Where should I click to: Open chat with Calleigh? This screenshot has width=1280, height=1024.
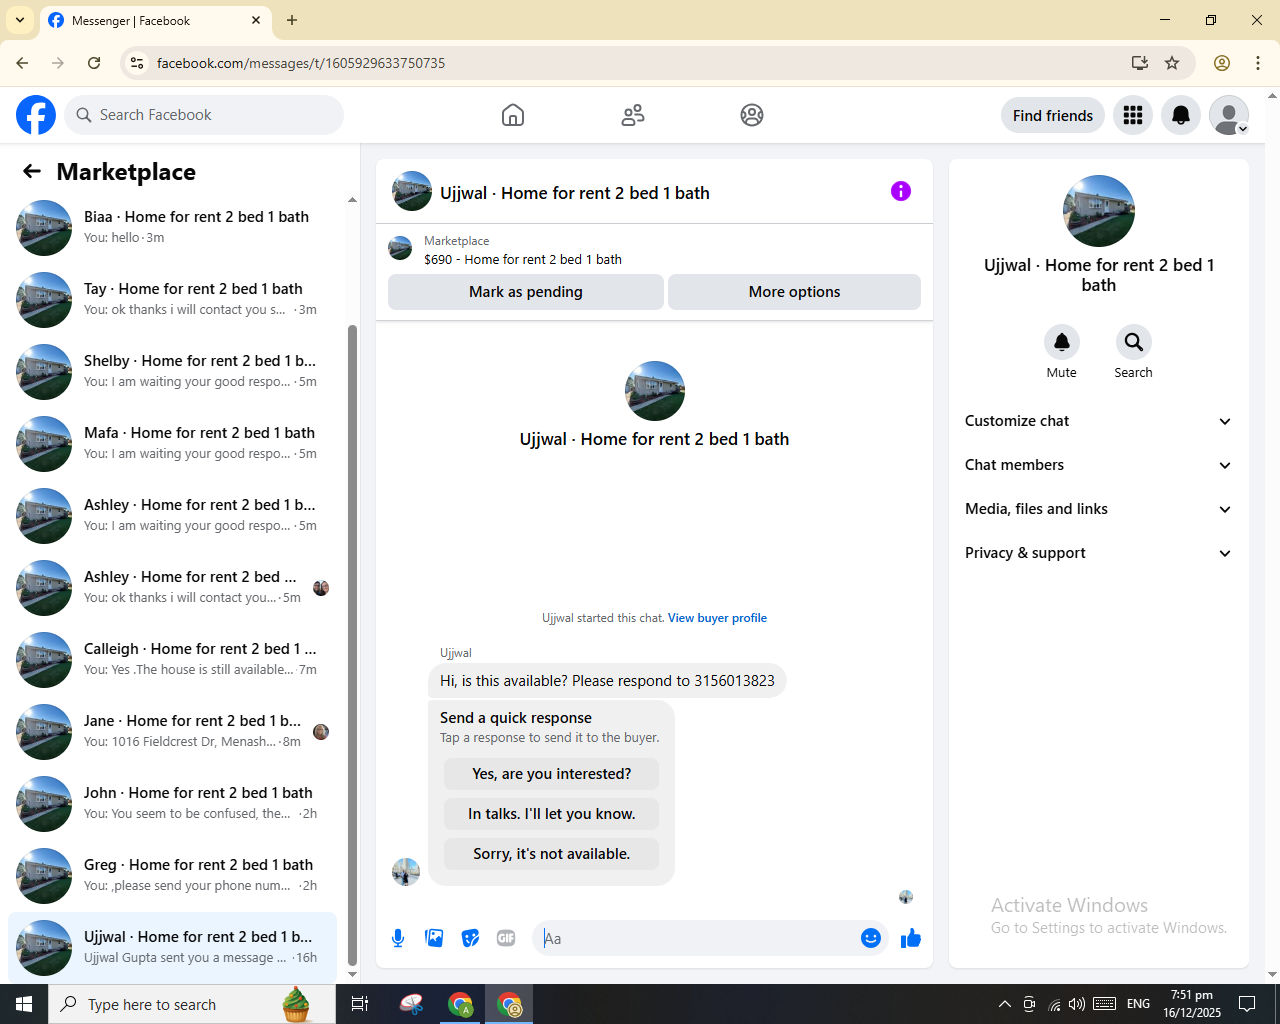pyautogui.click(x=172, y=660)
